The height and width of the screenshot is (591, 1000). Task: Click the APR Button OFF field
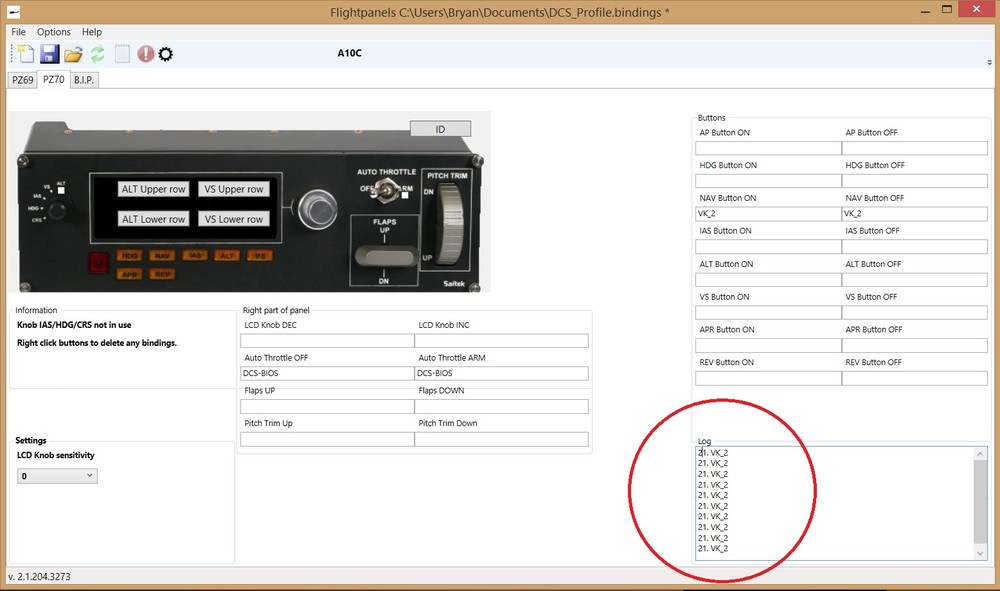(915, 345)
